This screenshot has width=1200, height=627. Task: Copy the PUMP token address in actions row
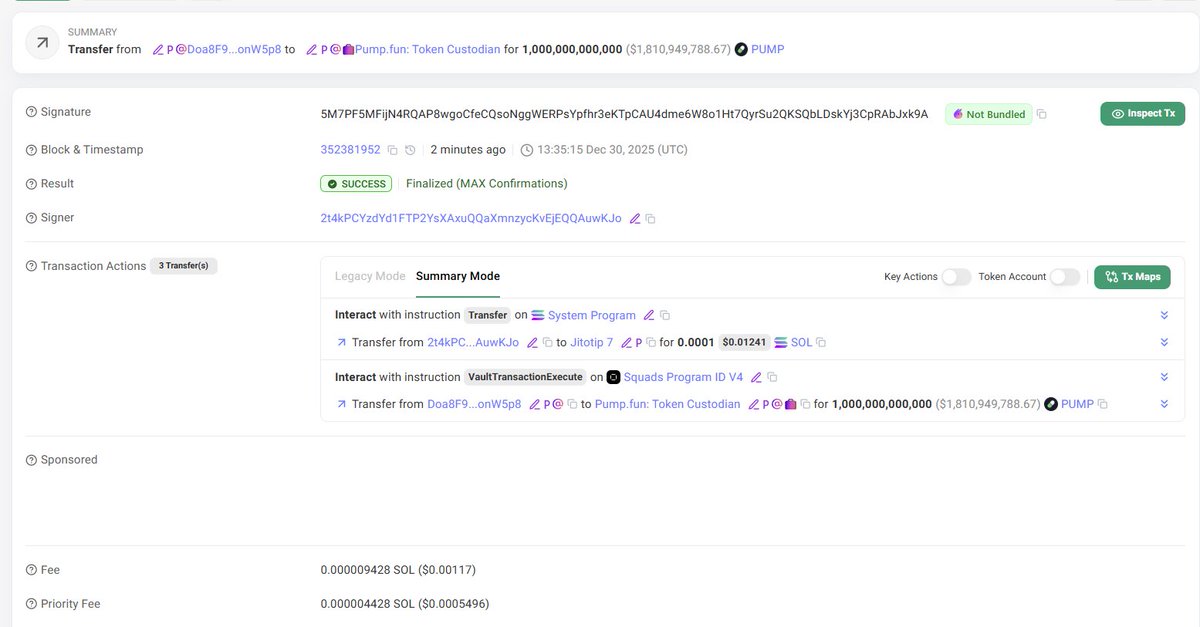click(1103, 404)
